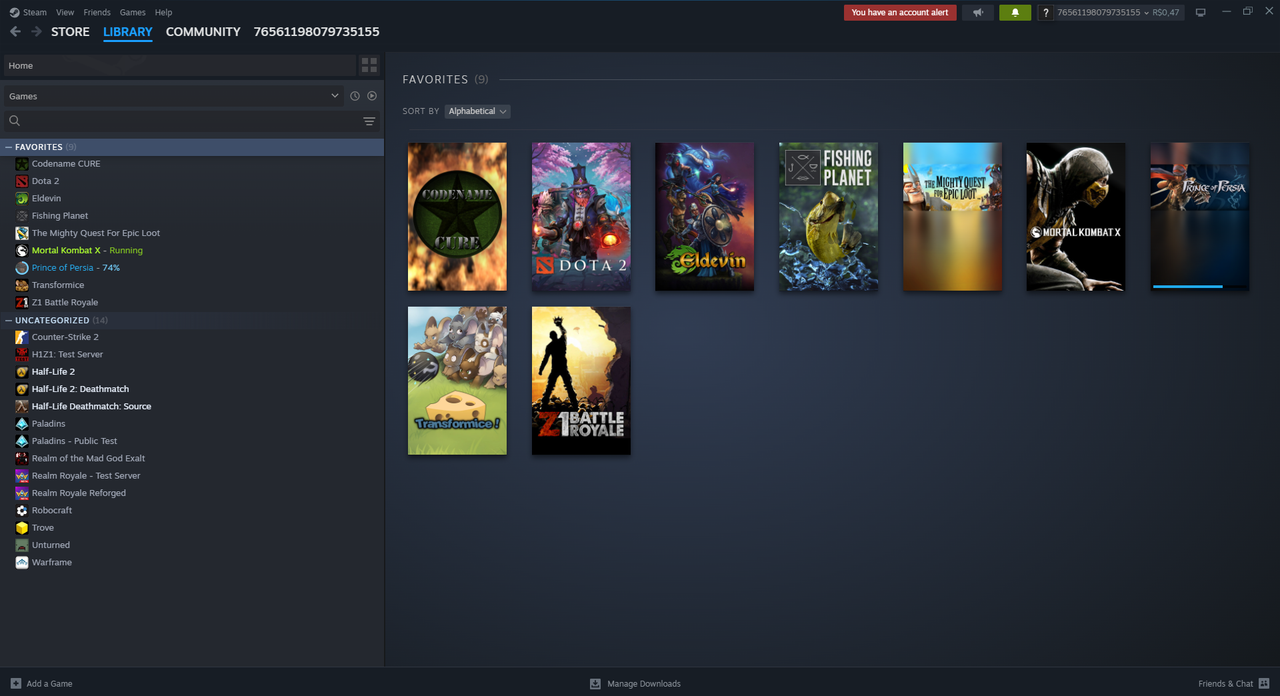The image size is (1280, 696).
Task: Go back with the left arrow icon
Action: (x=15, y=32)
